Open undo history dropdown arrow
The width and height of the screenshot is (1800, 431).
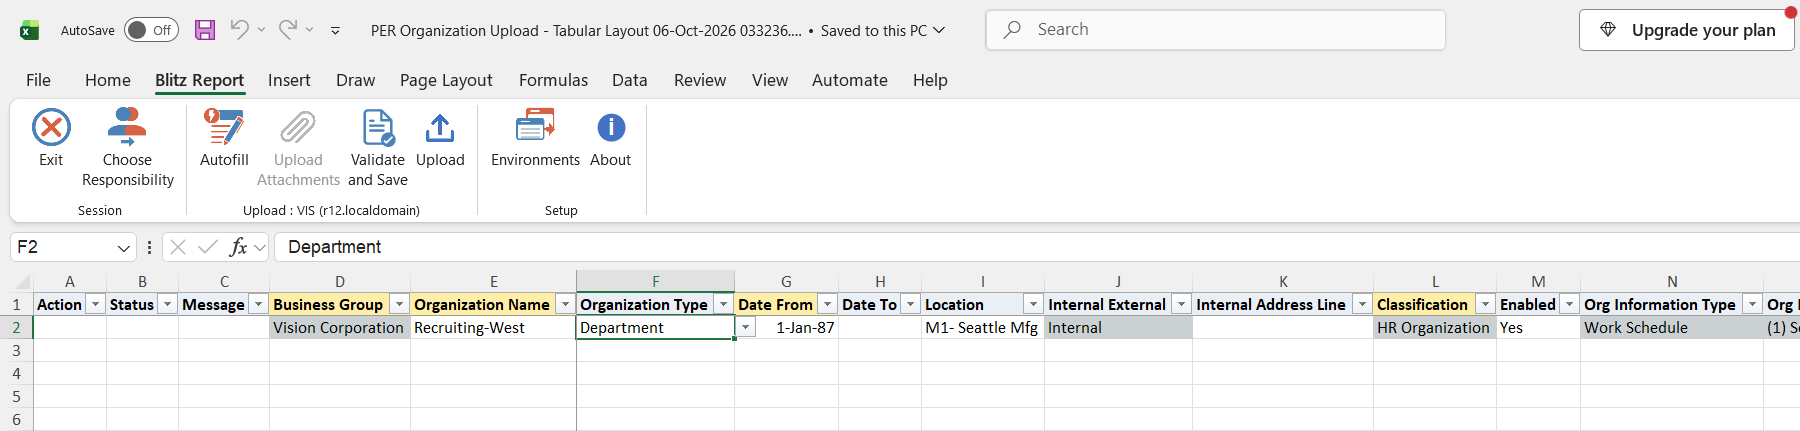(x=261, y=30)
